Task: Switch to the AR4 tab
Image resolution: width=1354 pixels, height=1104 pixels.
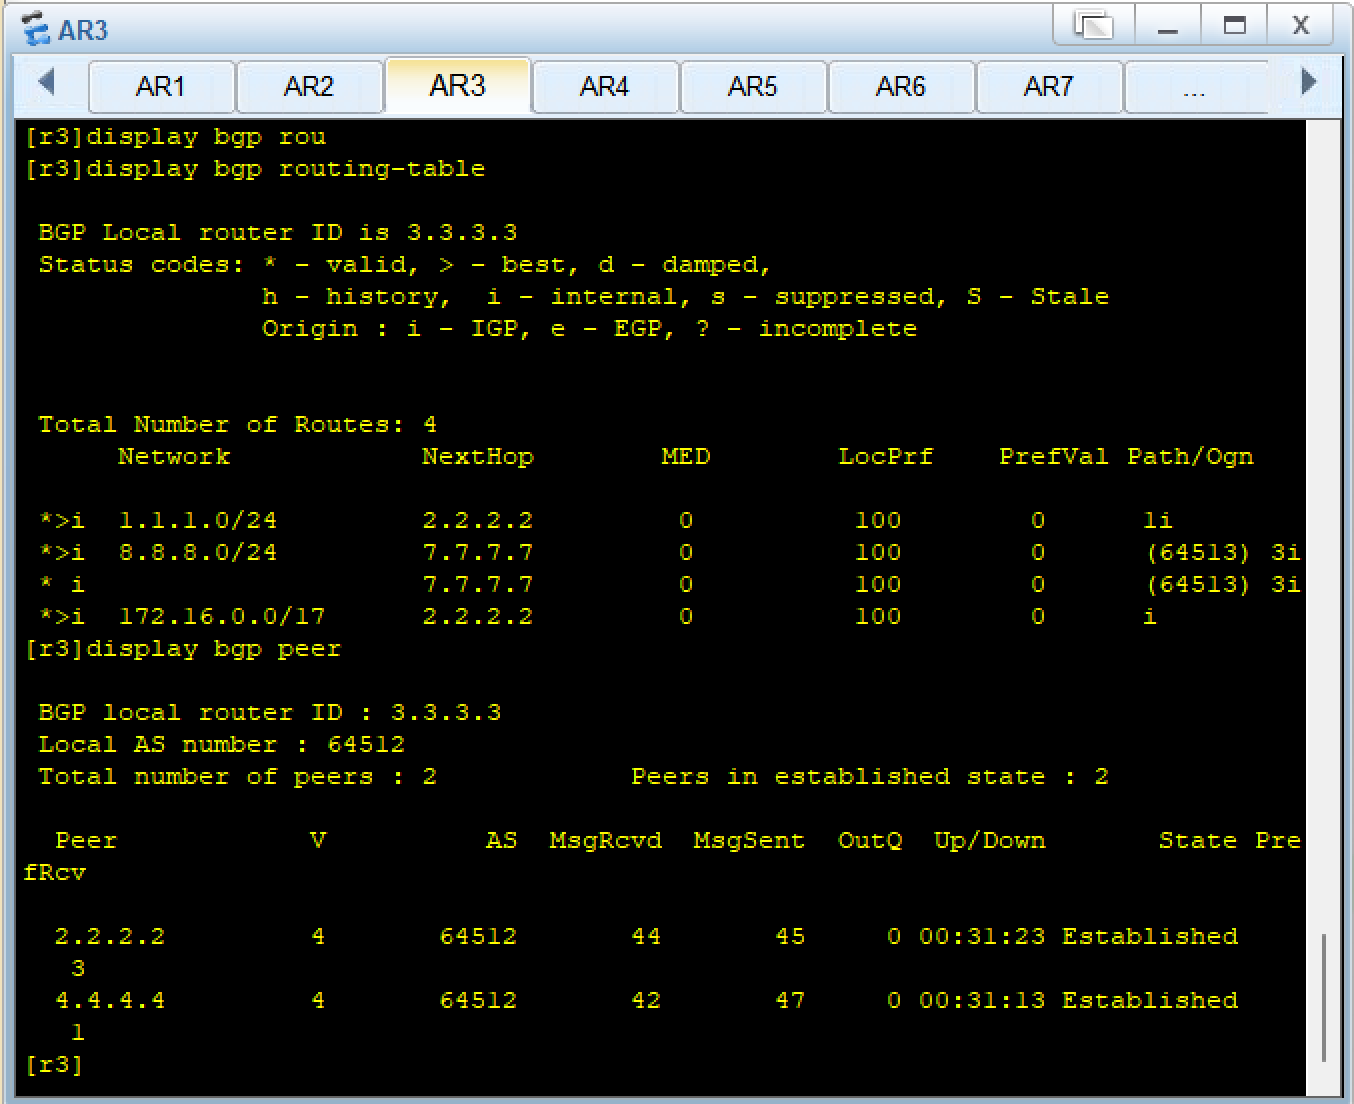Action: click(605, 87)
